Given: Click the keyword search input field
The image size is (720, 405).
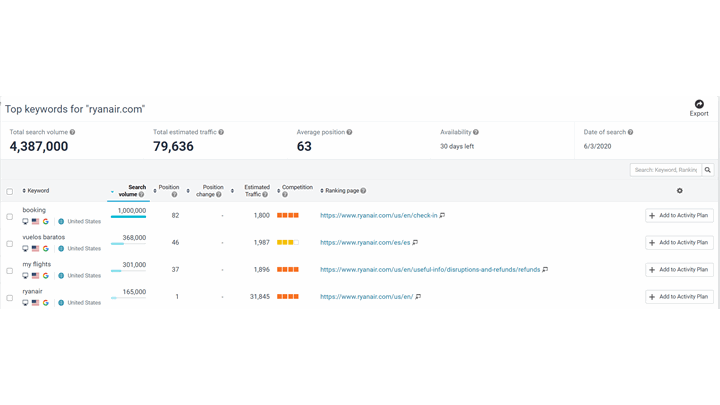Looking at the screenshot, I should 664,170.
